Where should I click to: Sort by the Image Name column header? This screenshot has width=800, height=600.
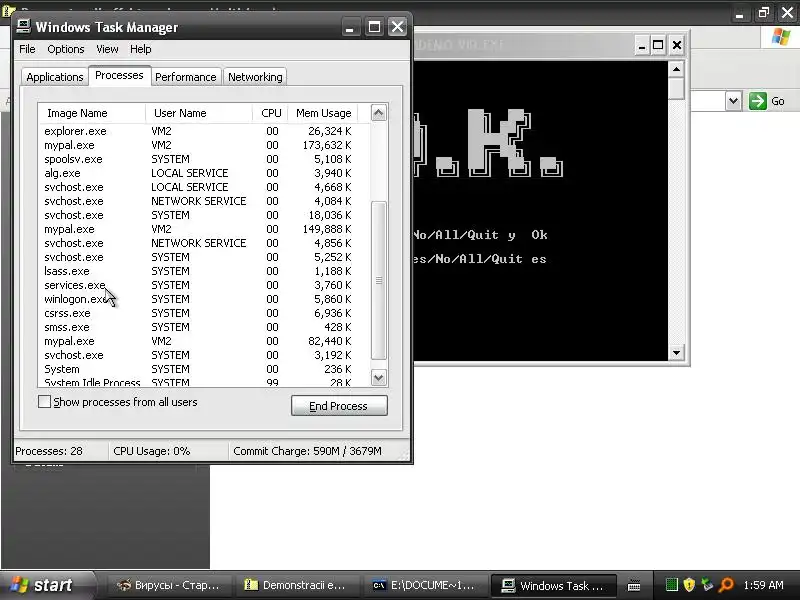(x=92, y=113)
